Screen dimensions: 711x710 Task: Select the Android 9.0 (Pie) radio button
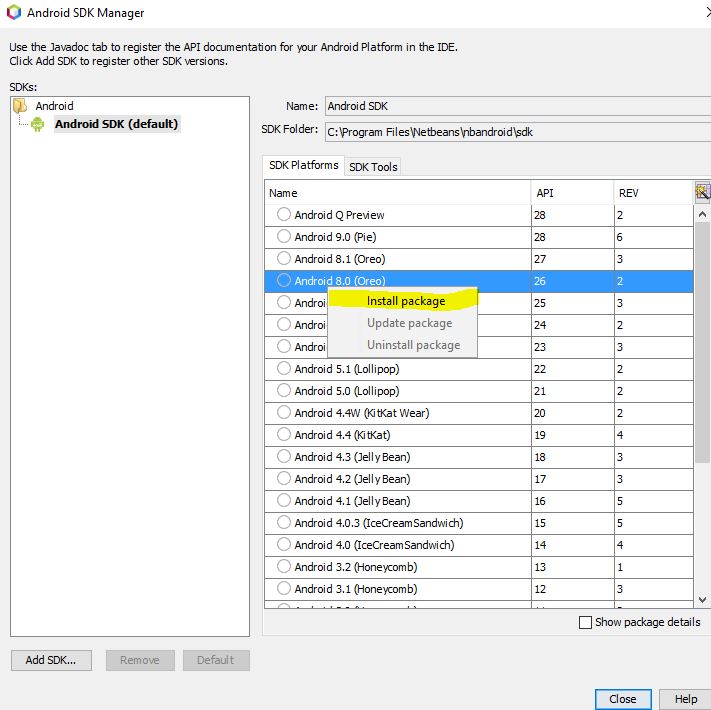pos(284,236)
